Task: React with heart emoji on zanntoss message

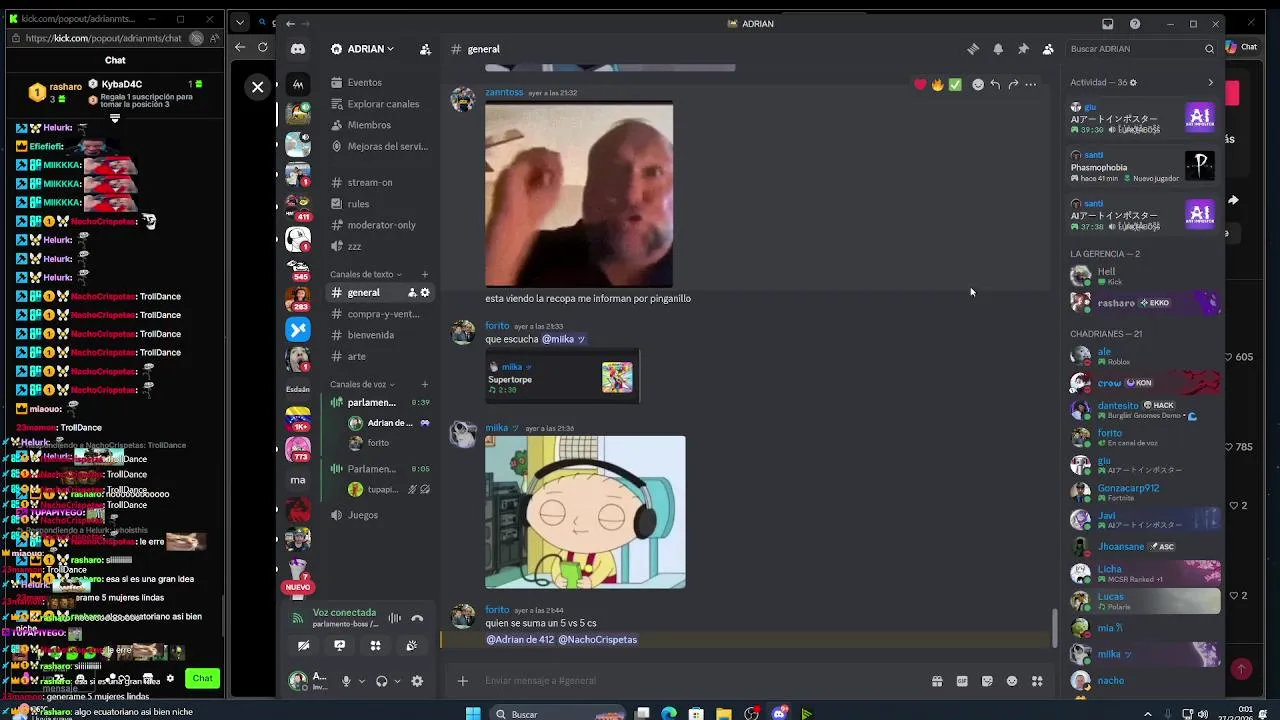Action: coord(920,84)
